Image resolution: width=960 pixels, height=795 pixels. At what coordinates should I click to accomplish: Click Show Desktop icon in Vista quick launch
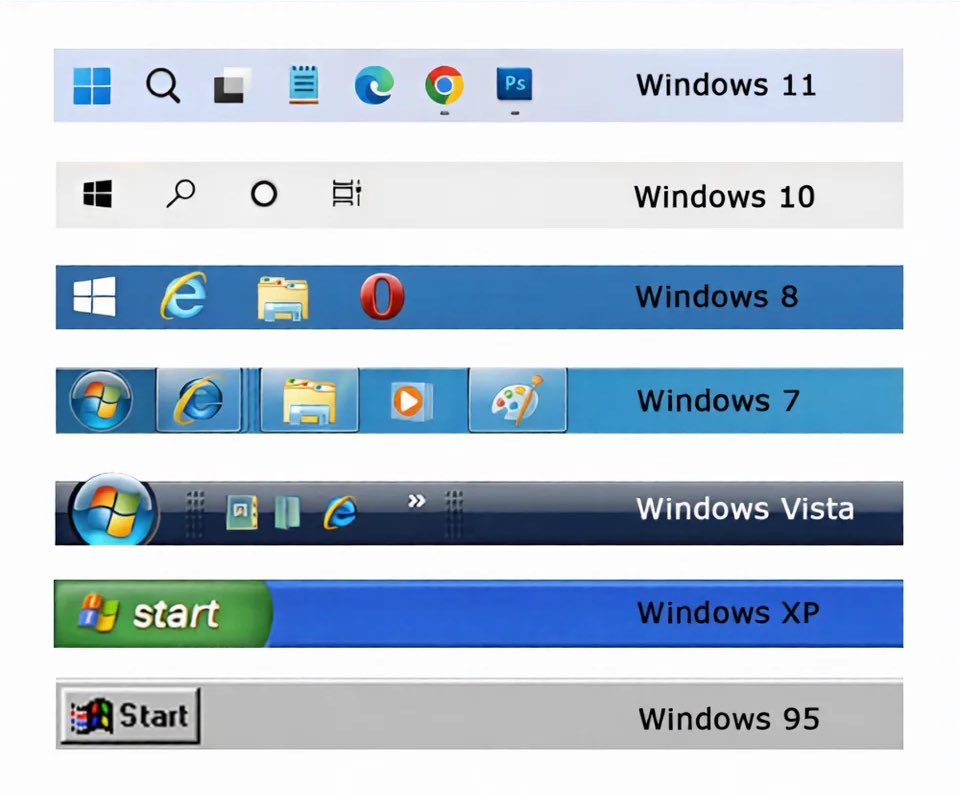(x=241, y=512)
